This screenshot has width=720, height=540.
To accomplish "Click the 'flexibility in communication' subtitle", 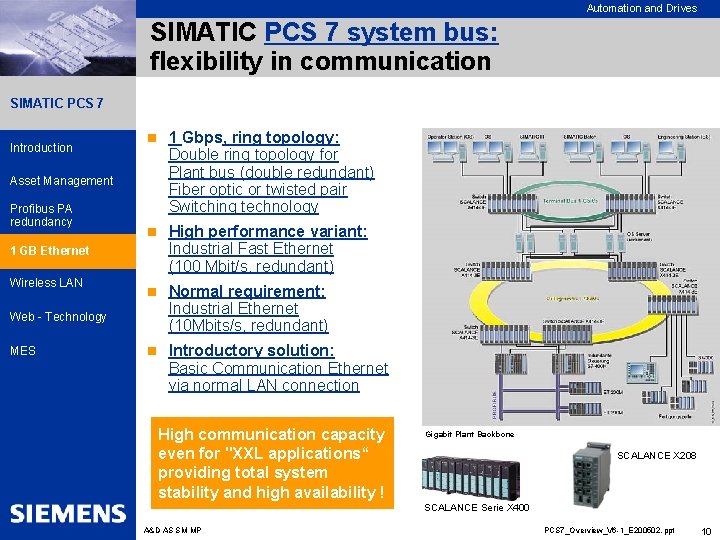I will [x=321, y=61].
